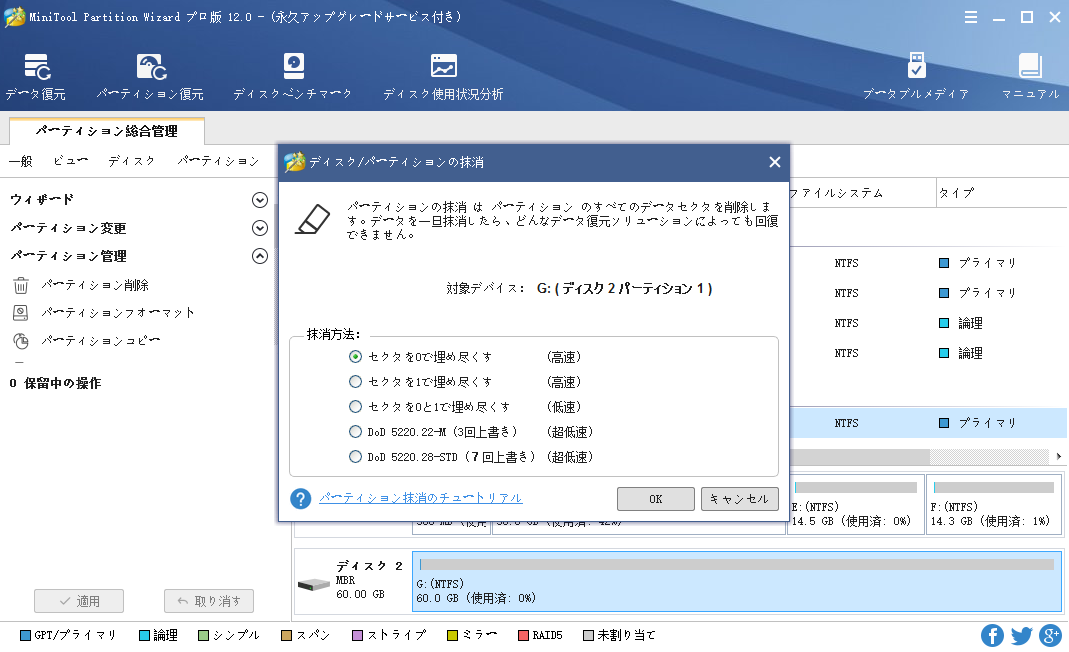Click the 未割り当て legend color swatch
This screenshot has height=652, width=1069.
click(588, 636)
